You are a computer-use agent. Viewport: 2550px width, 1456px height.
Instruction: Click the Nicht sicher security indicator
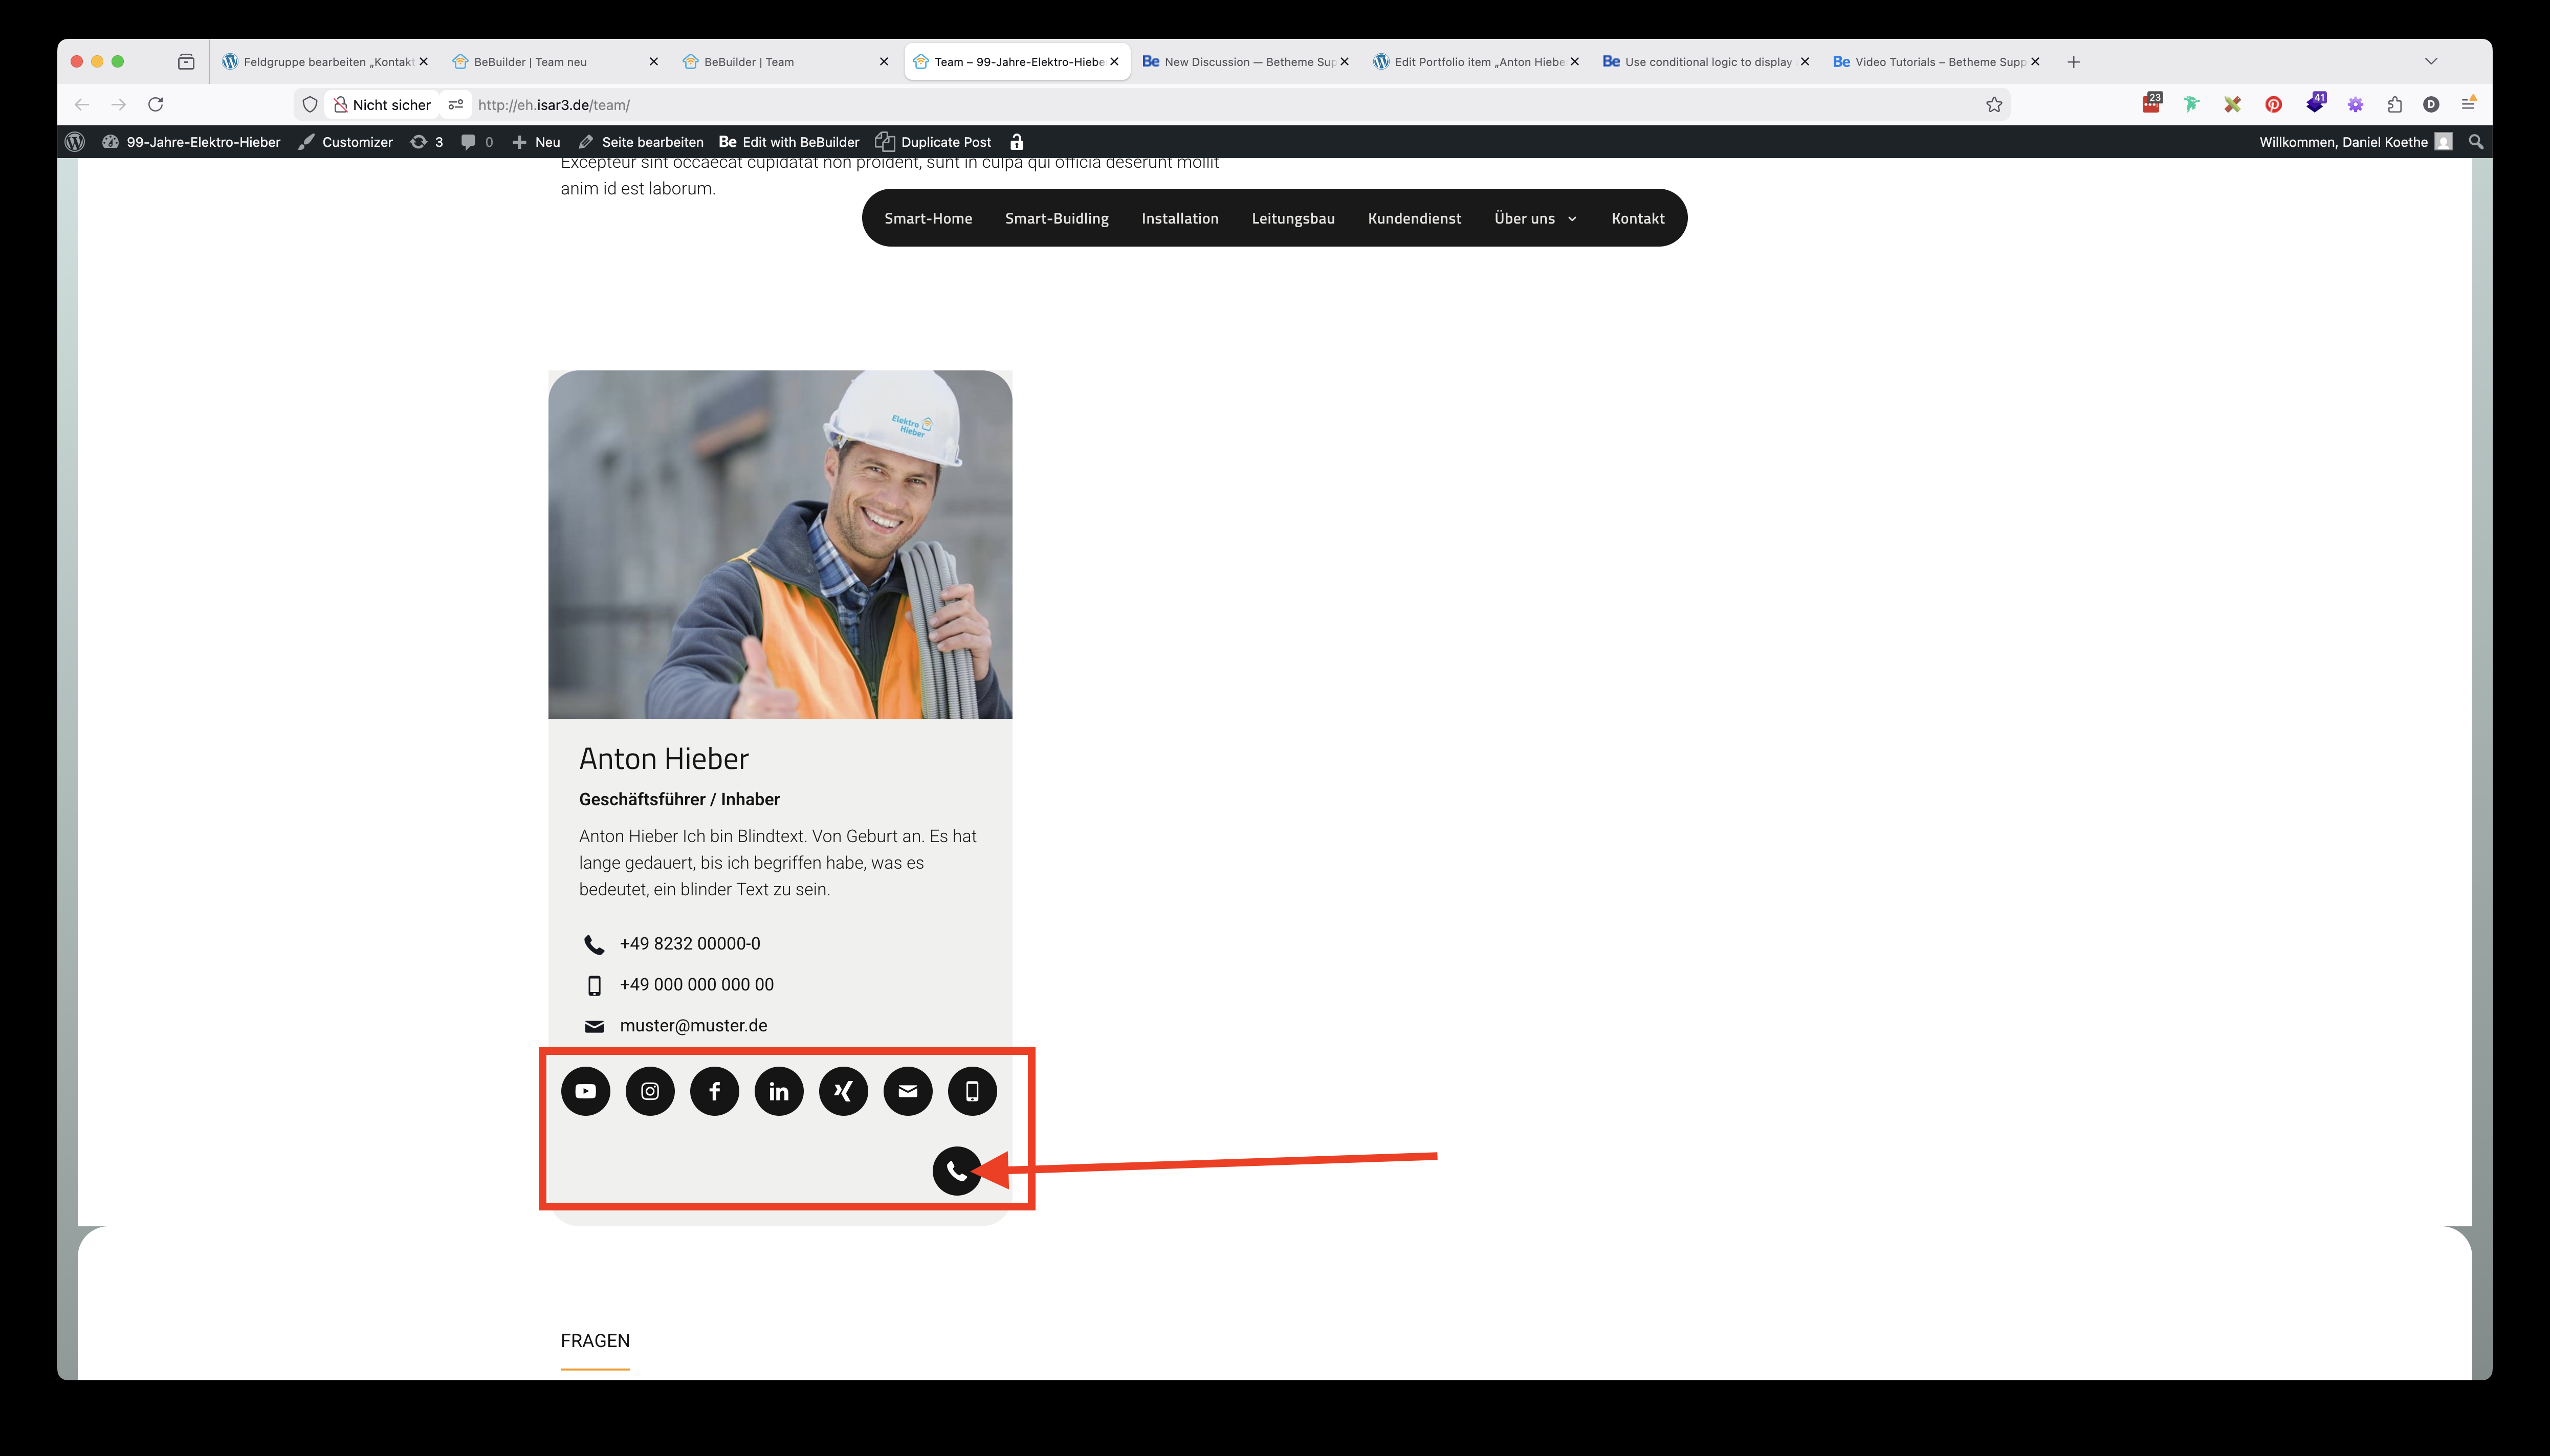pyautogui.click(x=382, y=105)
